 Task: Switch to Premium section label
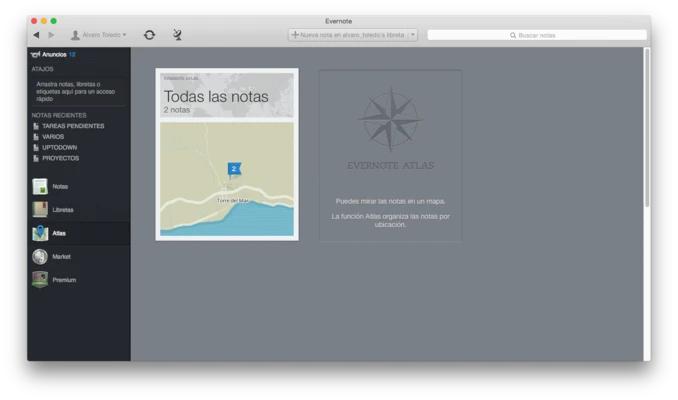(x=64, y=280)
